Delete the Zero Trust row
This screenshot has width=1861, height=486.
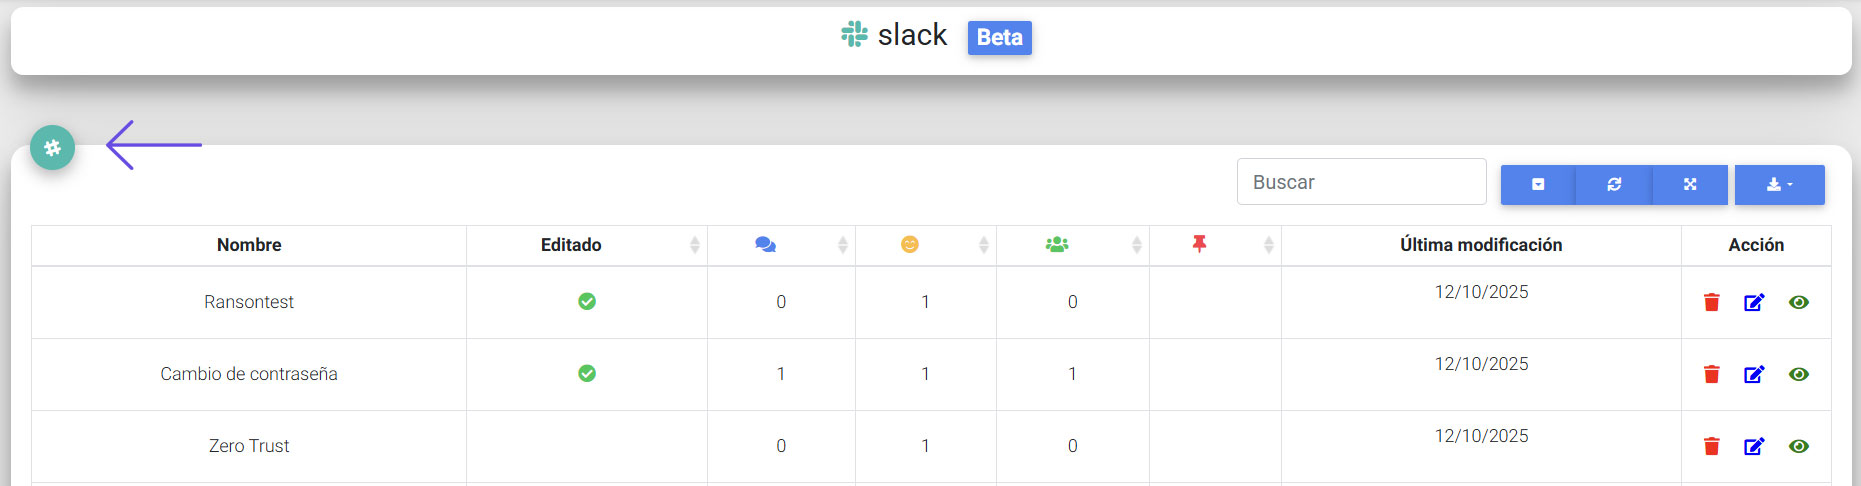(x=1711, y=446)
